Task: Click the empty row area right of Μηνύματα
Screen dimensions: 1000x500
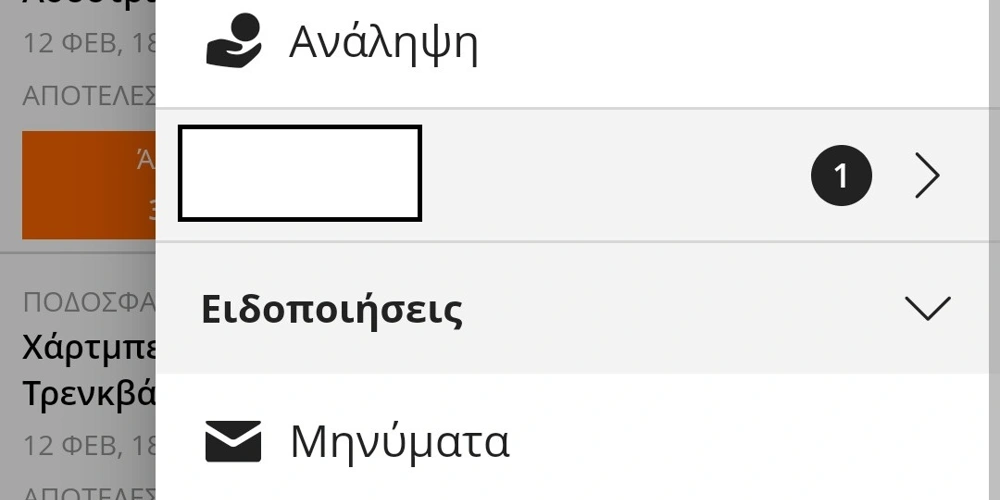Action: tap(750, 441)
